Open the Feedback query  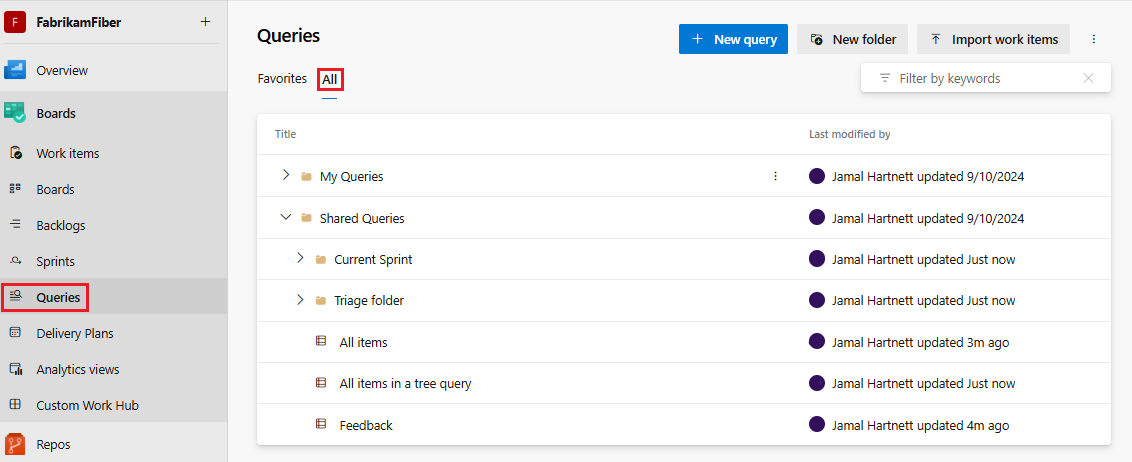click(x=366, y=426)
